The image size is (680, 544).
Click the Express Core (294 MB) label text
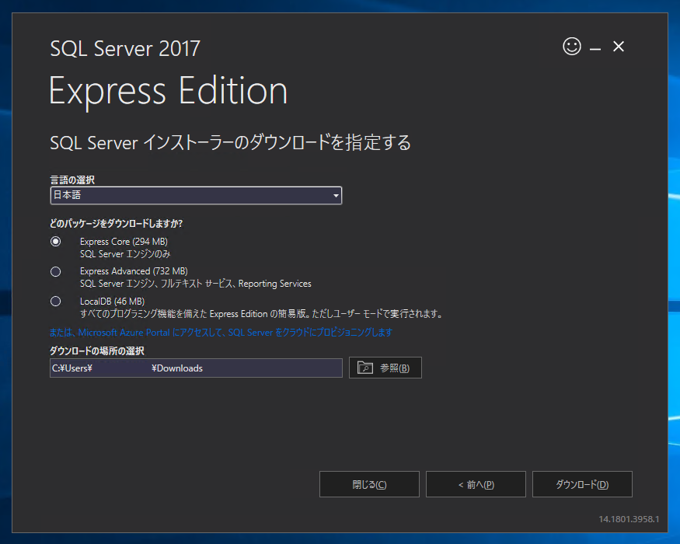[x=124, y=242]
